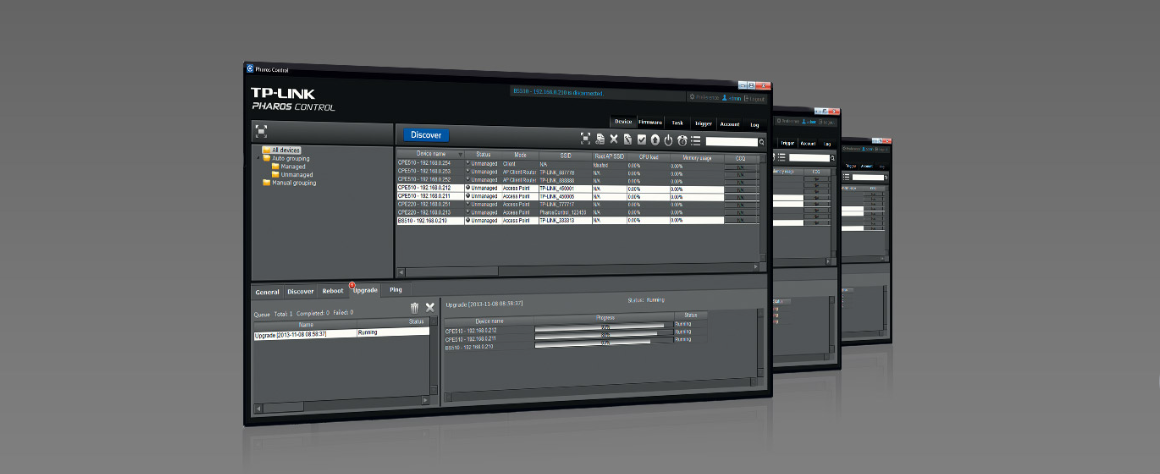Image resolution: width=1160 pixels, height=474 pixels.
Task: Select the Manual grouping folder
Action: [x=294, y=183]
